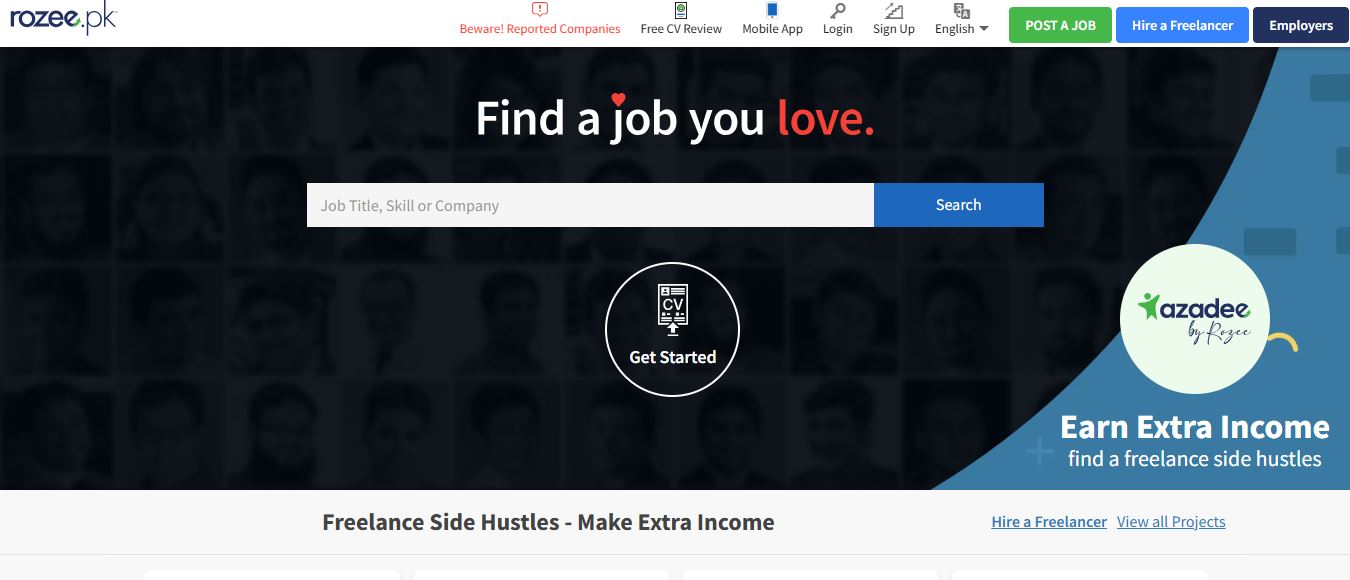Open the Beware! Reported Companies link
This screenshot has width=1350, height=580.
pyautogui.click(x=540, y=29)
